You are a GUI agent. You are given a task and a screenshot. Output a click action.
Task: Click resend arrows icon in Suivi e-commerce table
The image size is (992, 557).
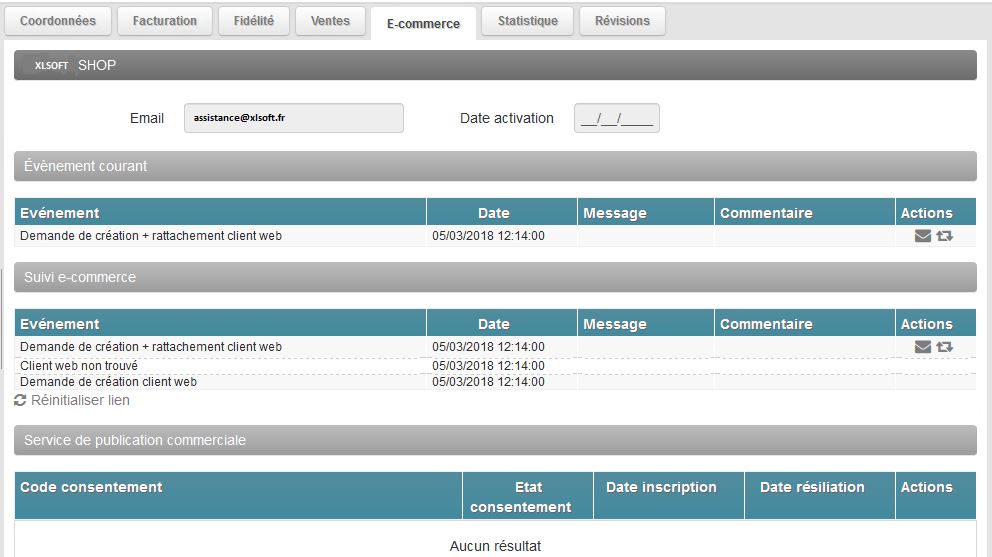tap(945, 347)
